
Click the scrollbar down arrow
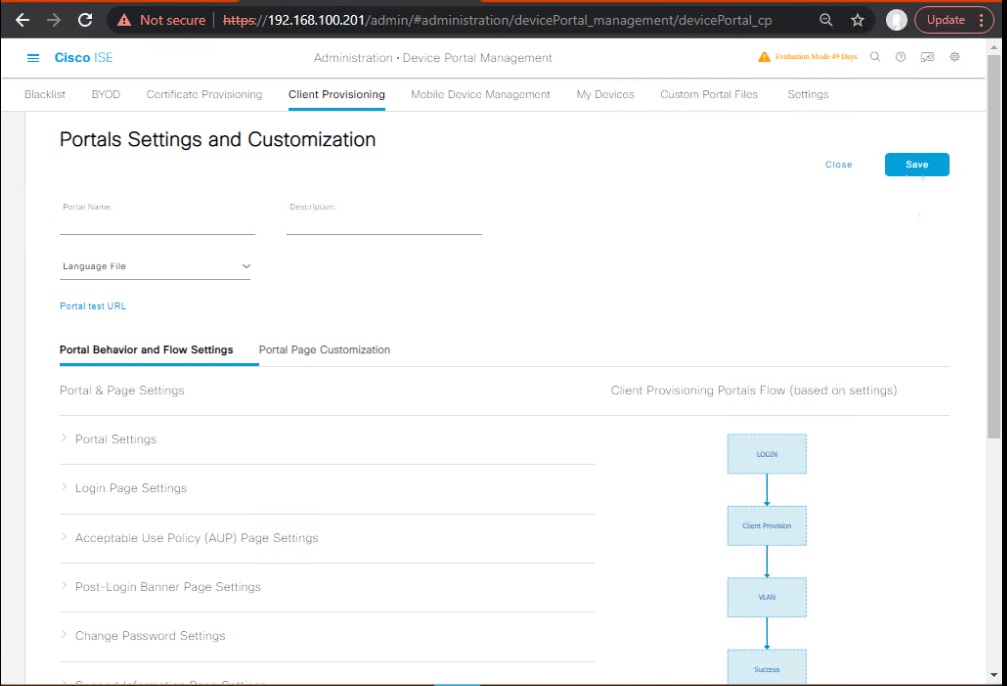[x=994, y=675]
